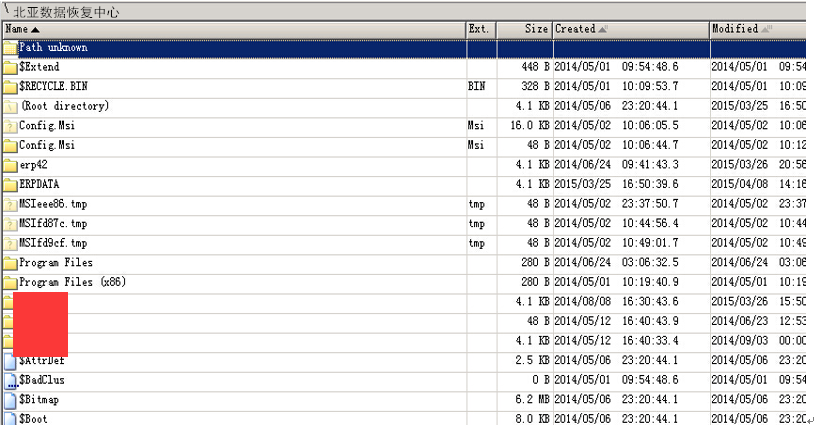
Task: Click the modified date 2014/06/23
Action: (739, 321)
